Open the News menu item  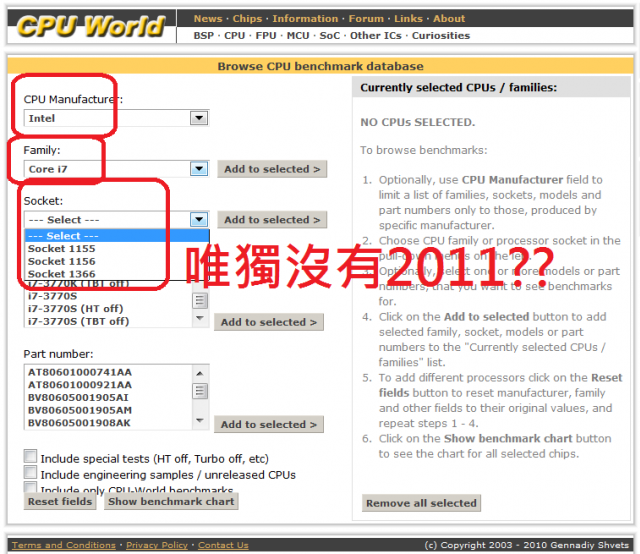click(x=208, y=18)
